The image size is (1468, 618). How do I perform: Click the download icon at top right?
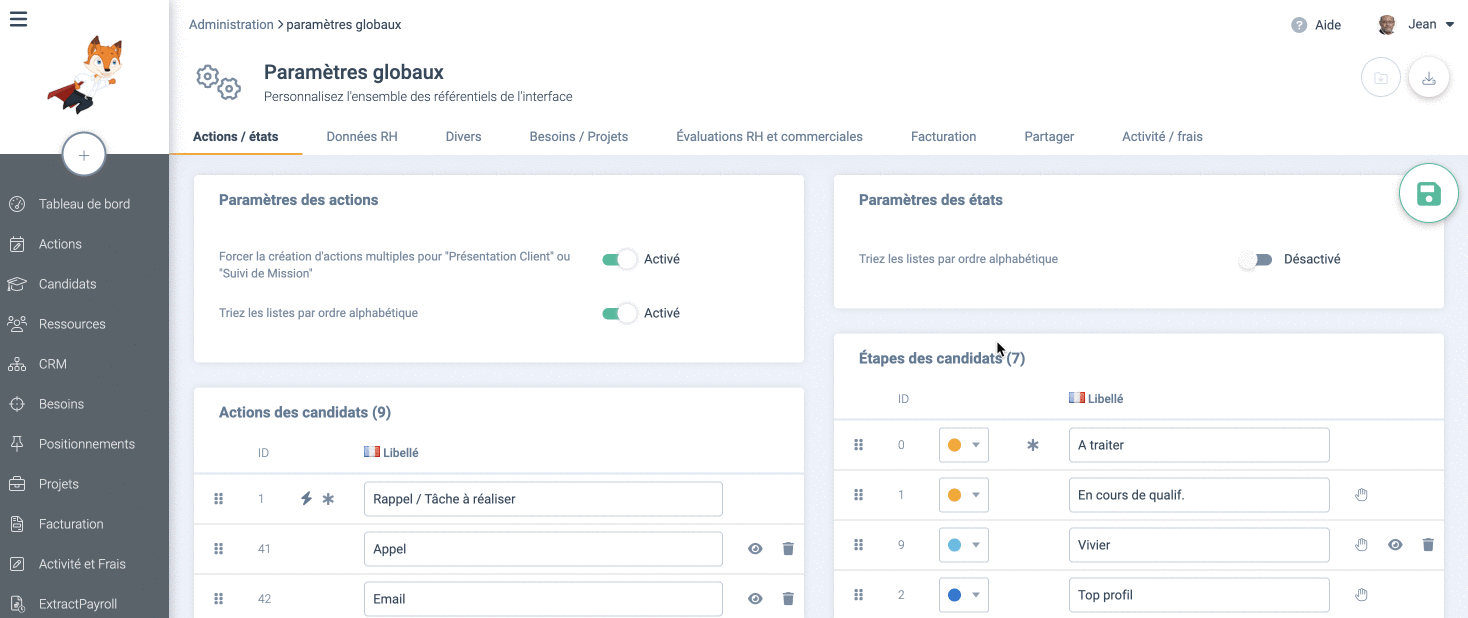(1429, 78)
